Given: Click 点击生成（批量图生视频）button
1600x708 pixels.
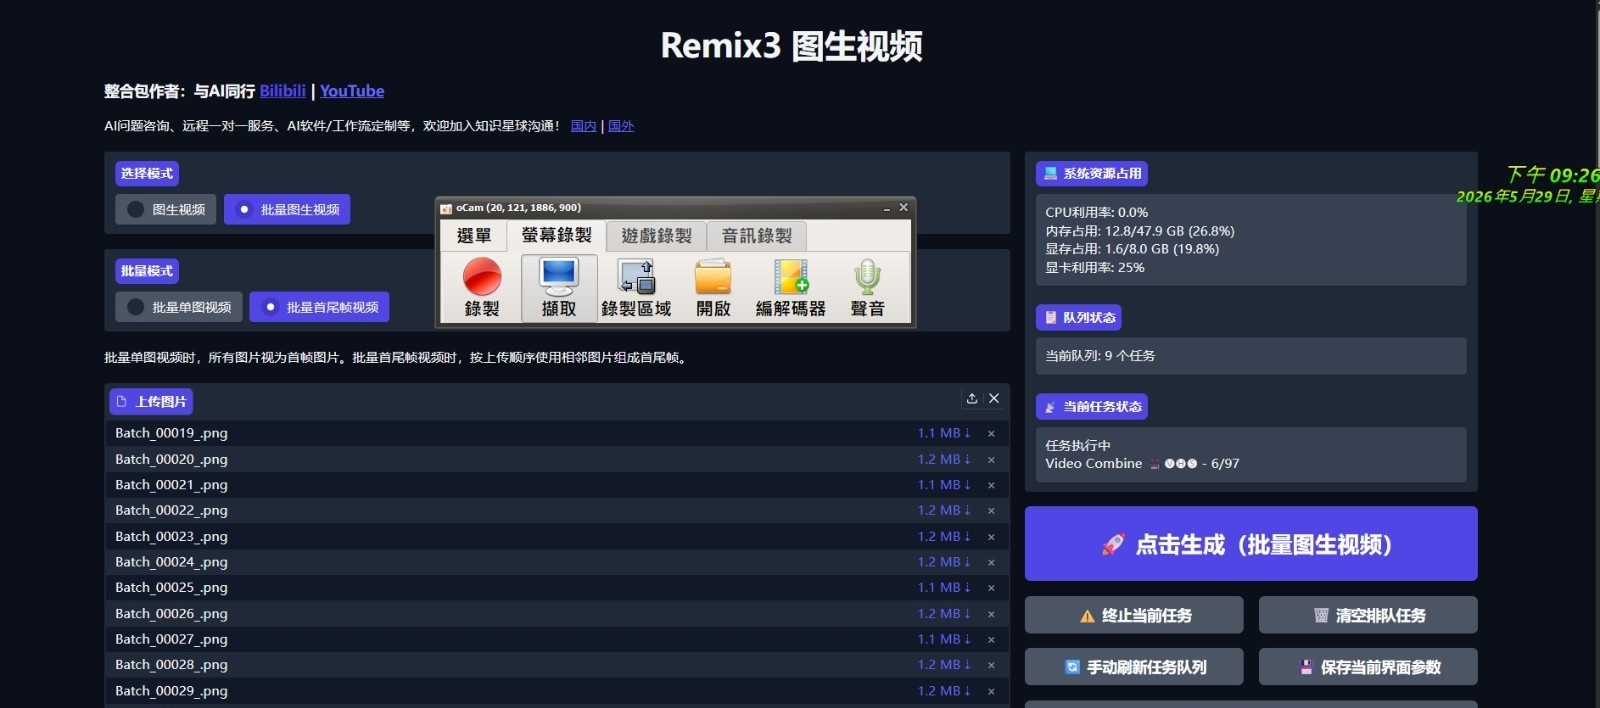Looking at the screenshot, I should 1251,544.
